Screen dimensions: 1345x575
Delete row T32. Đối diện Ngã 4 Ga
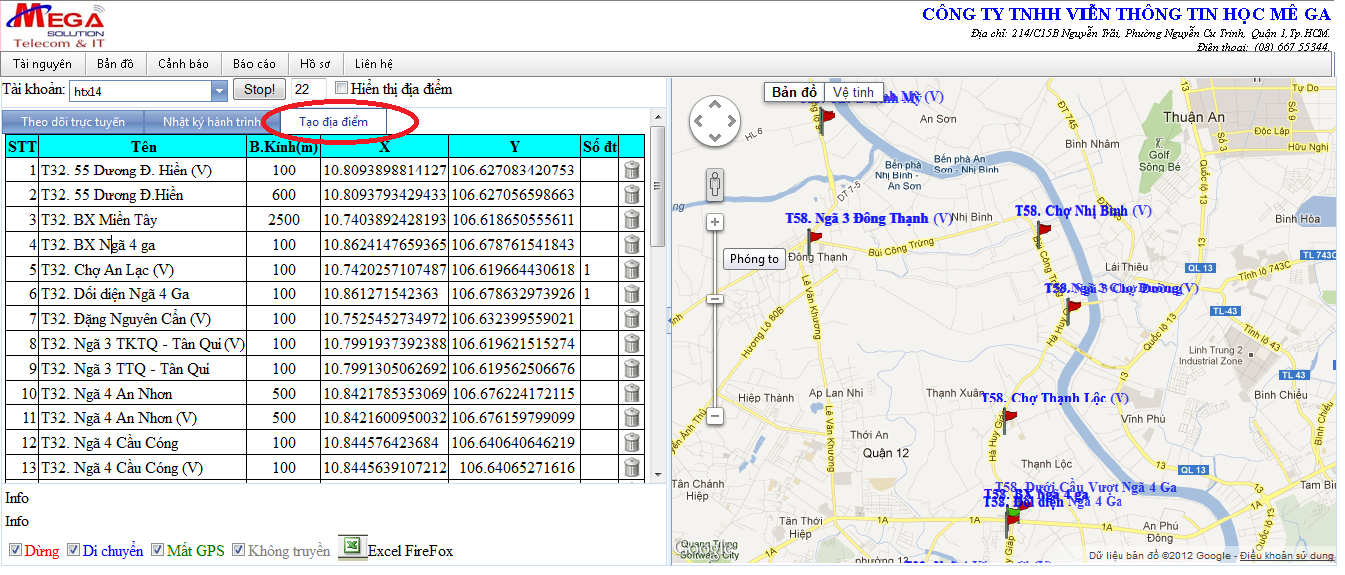[x=632, y=294]
